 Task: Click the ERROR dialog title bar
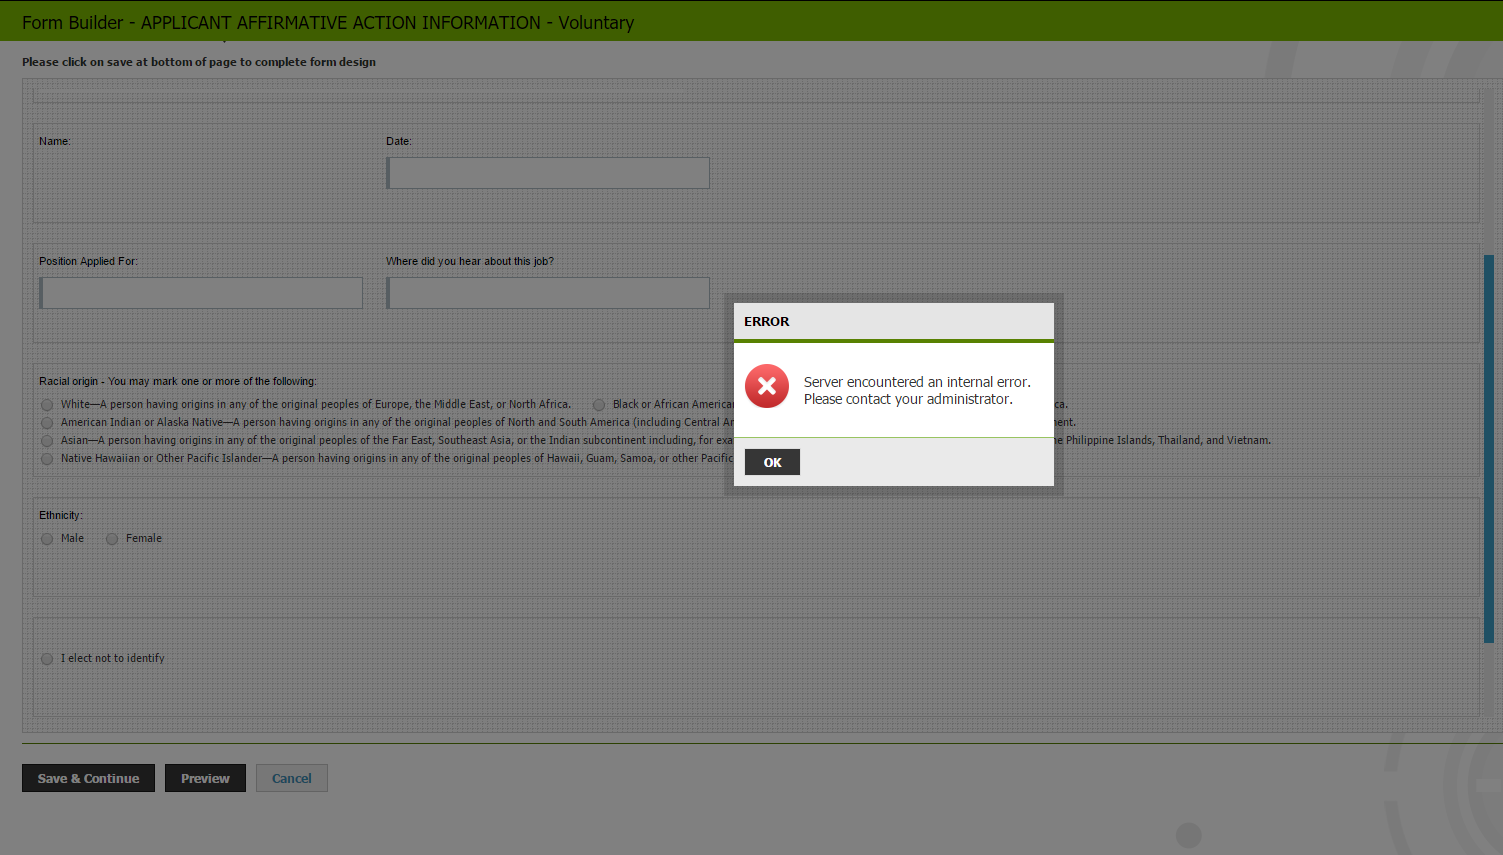(893, 321)
